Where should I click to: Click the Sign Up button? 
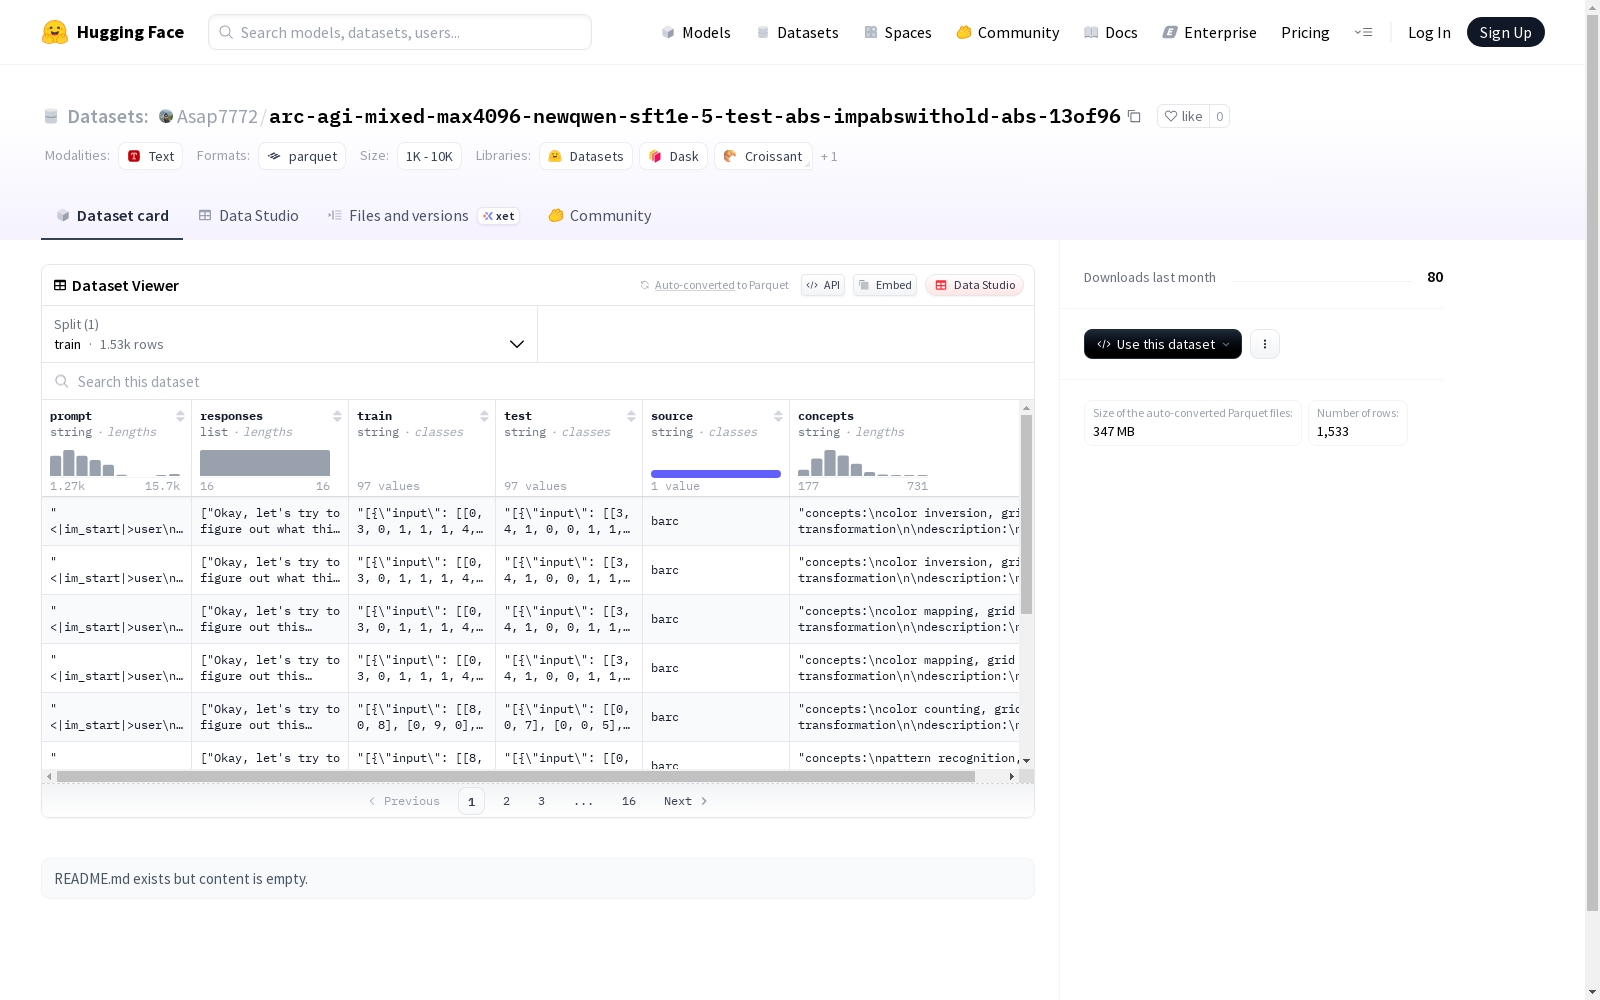1506,32
